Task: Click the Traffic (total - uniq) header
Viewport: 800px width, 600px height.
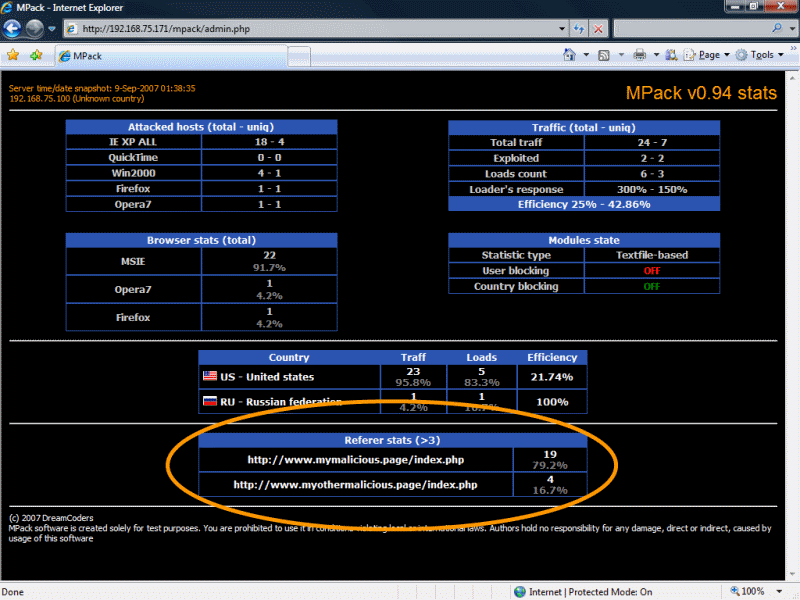Action: (584, 128)
